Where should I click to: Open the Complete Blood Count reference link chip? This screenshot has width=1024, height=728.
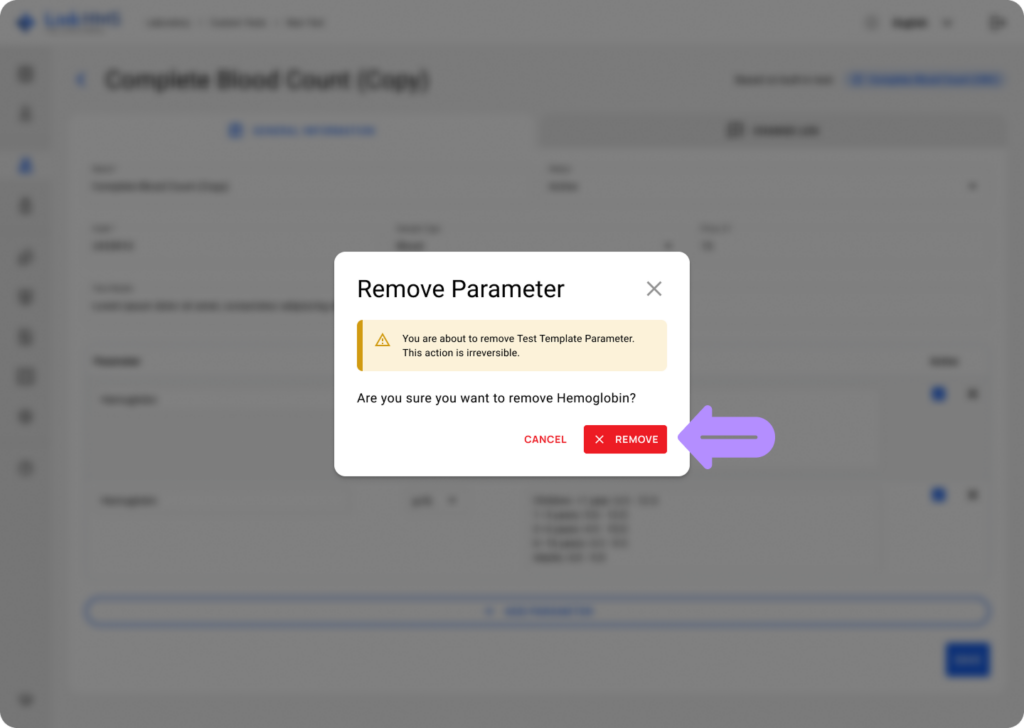click(x=924, y=79)
